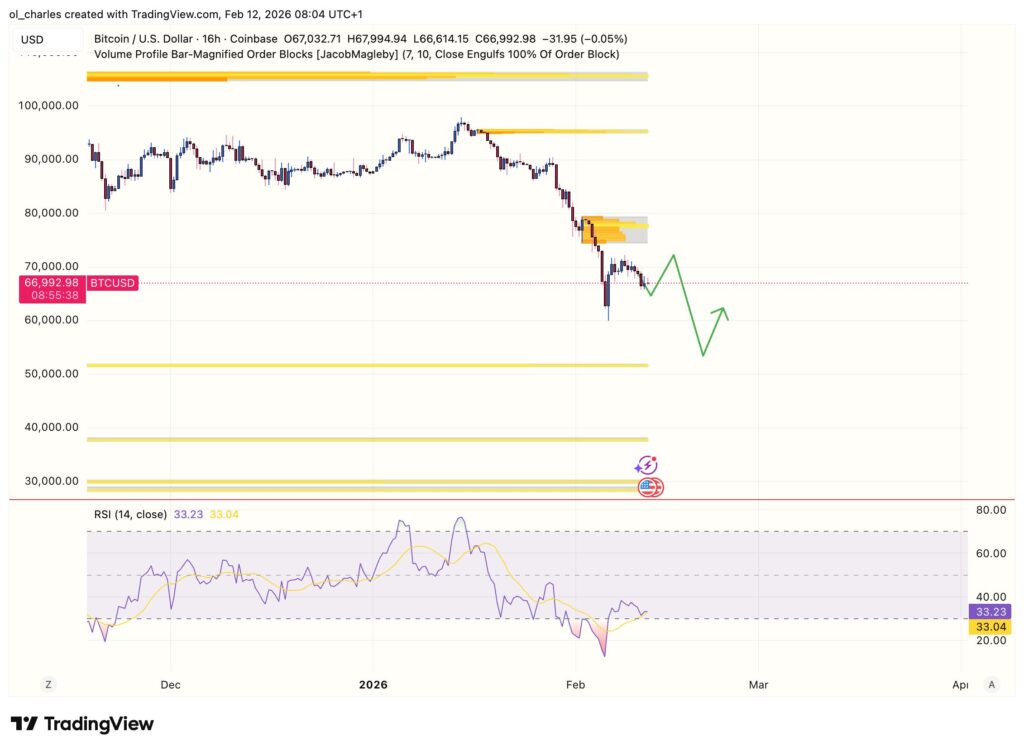Click the A control on the time axis

(x=991, y=684)
